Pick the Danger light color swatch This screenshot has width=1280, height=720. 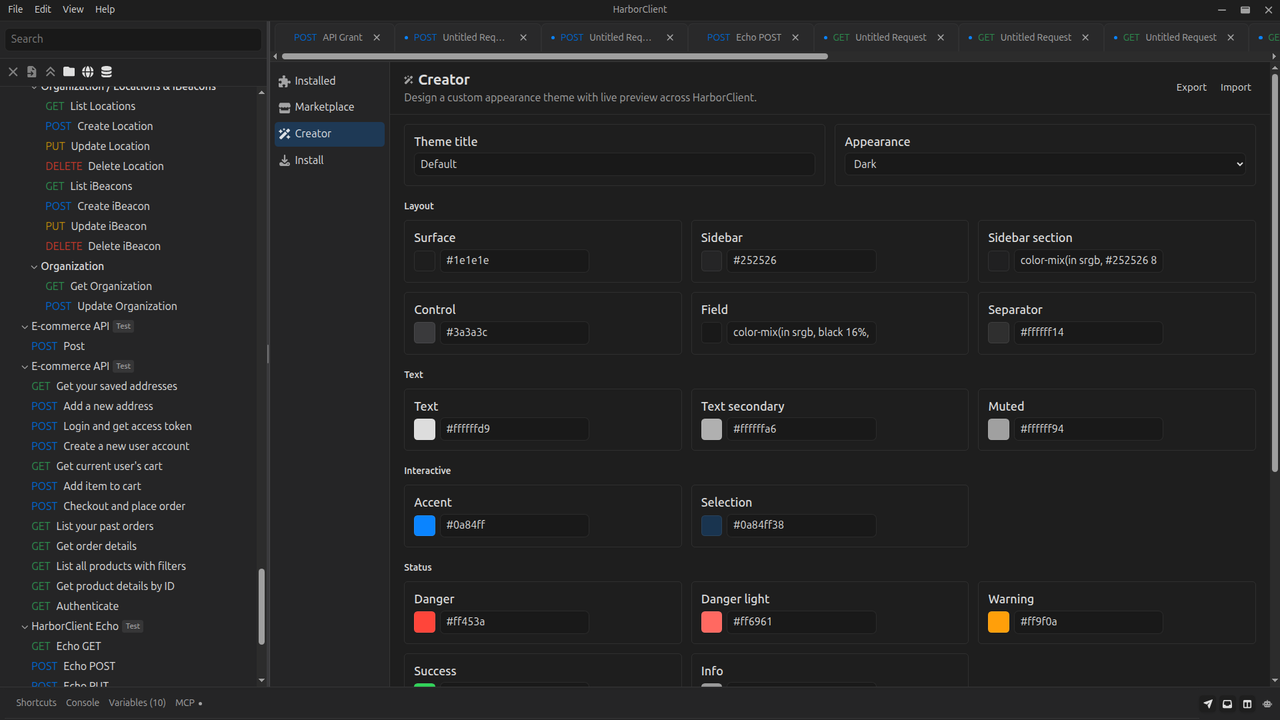[x=712, y=622]
